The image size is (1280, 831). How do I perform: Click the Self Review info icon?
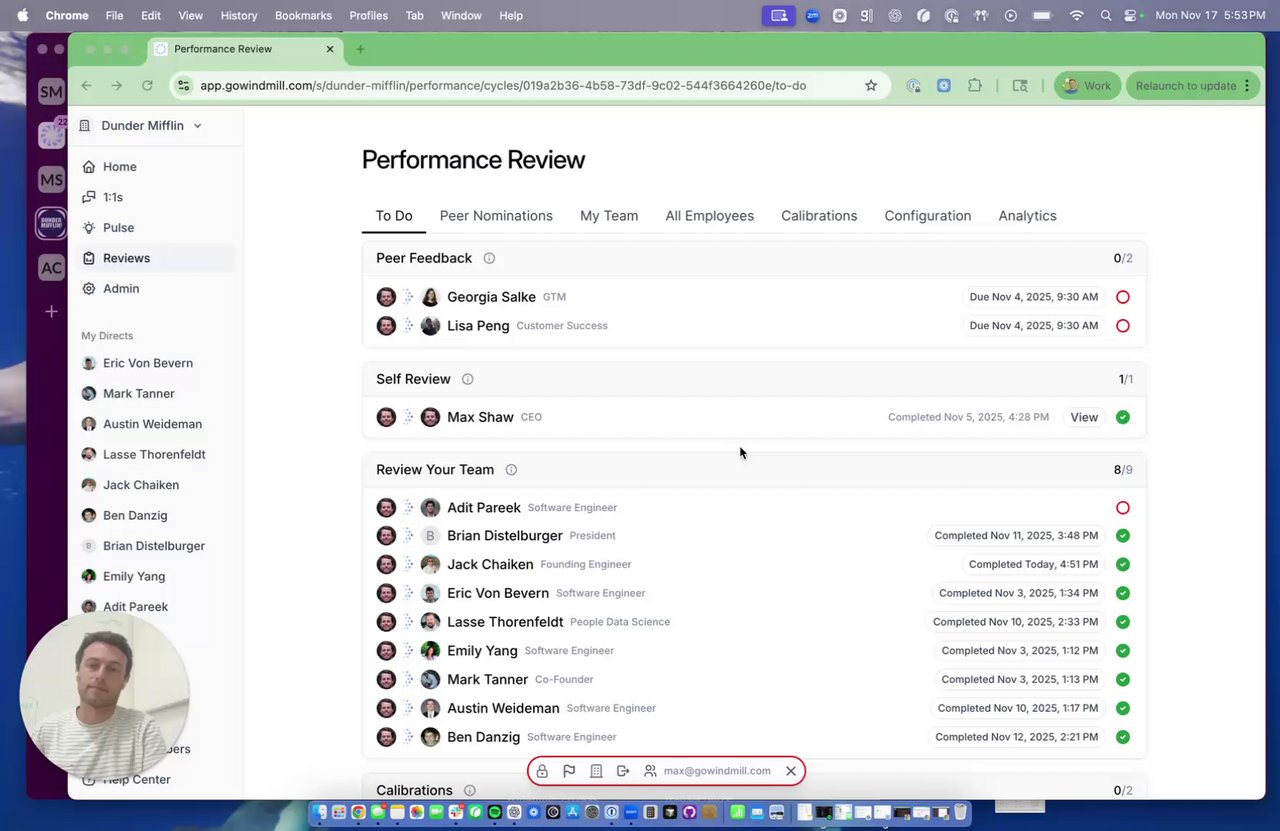(x=467, y=379)
